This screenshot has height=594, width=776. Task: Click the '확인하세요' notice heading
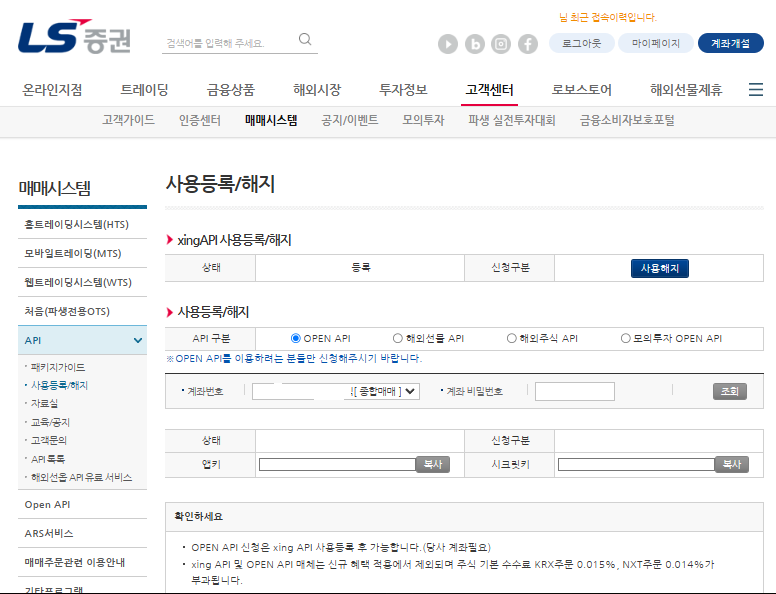click(x=198, y=516)
